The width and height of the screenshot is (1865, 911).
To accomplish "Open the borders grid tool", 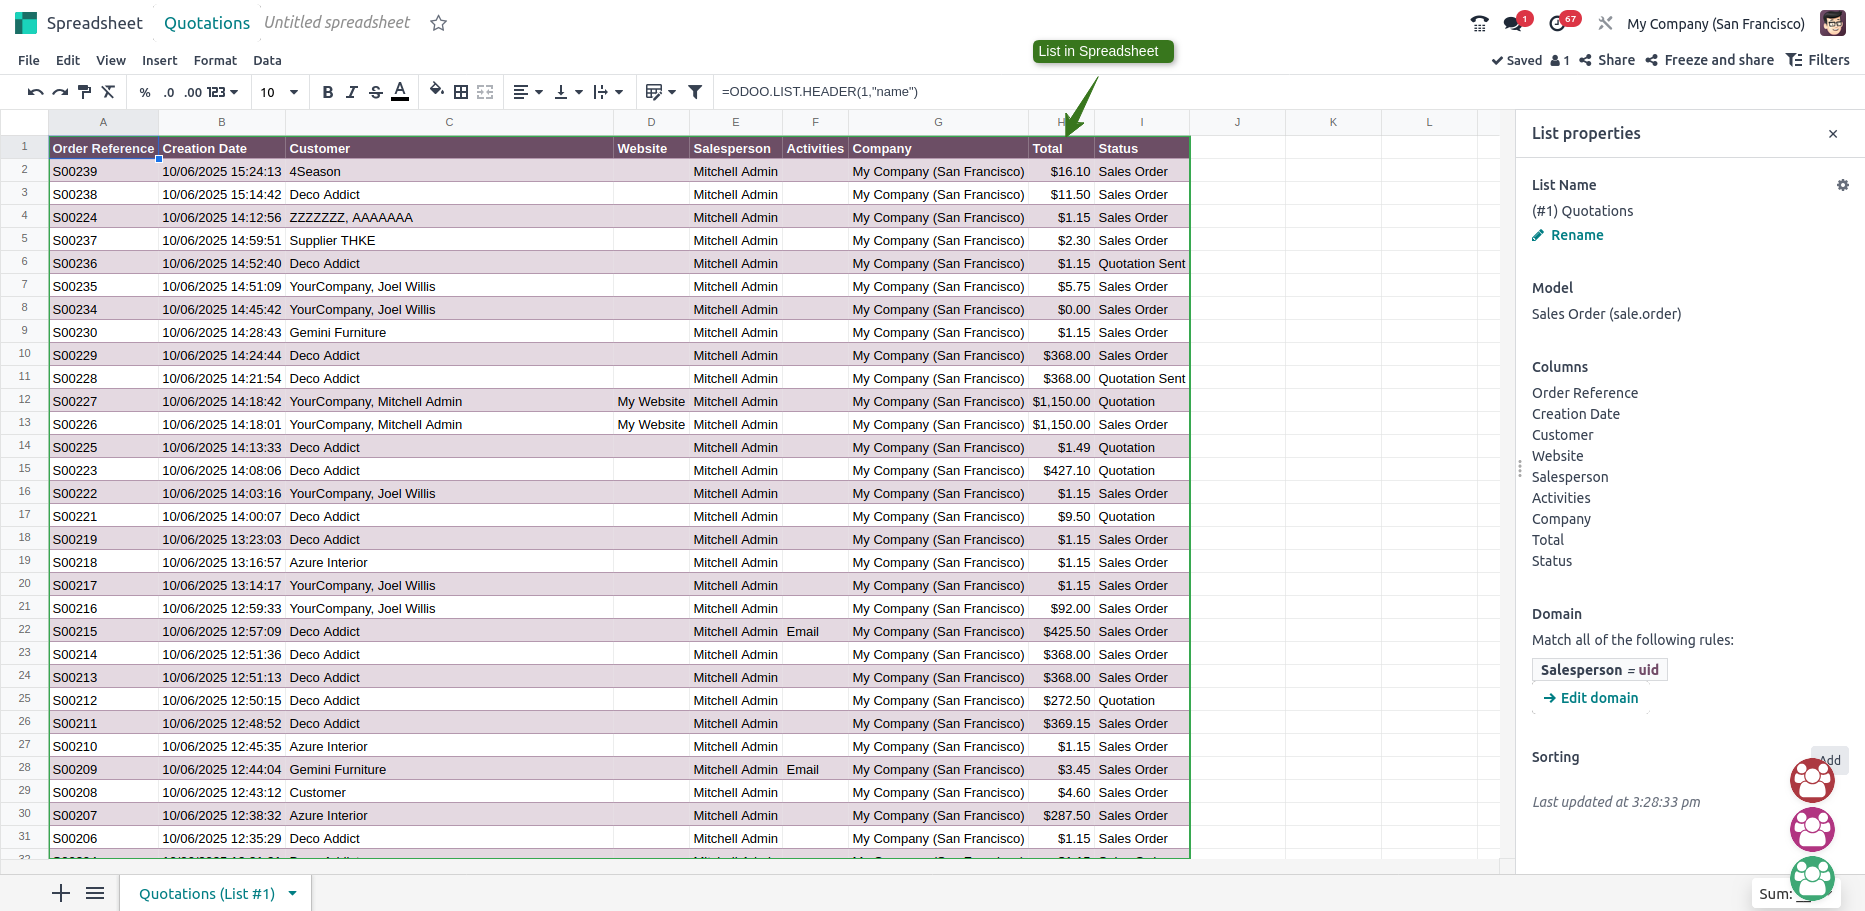I will coord(461,92).
